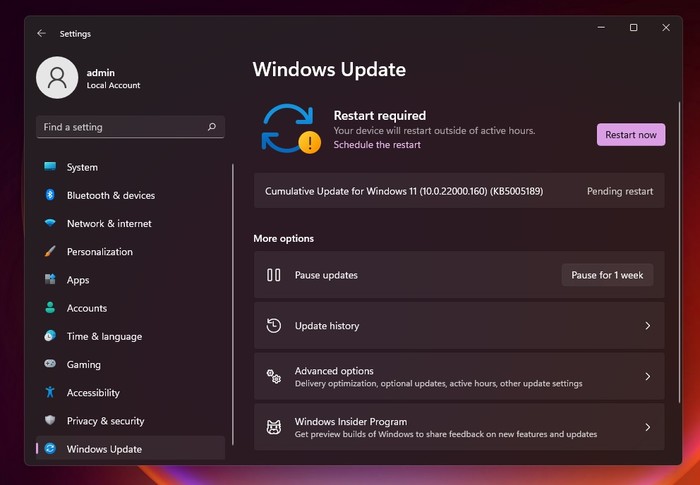Click the Personalization paintbrush icon
Image resolution: width=700 pixels, height=485 pixels.
[x=50, y=252]
